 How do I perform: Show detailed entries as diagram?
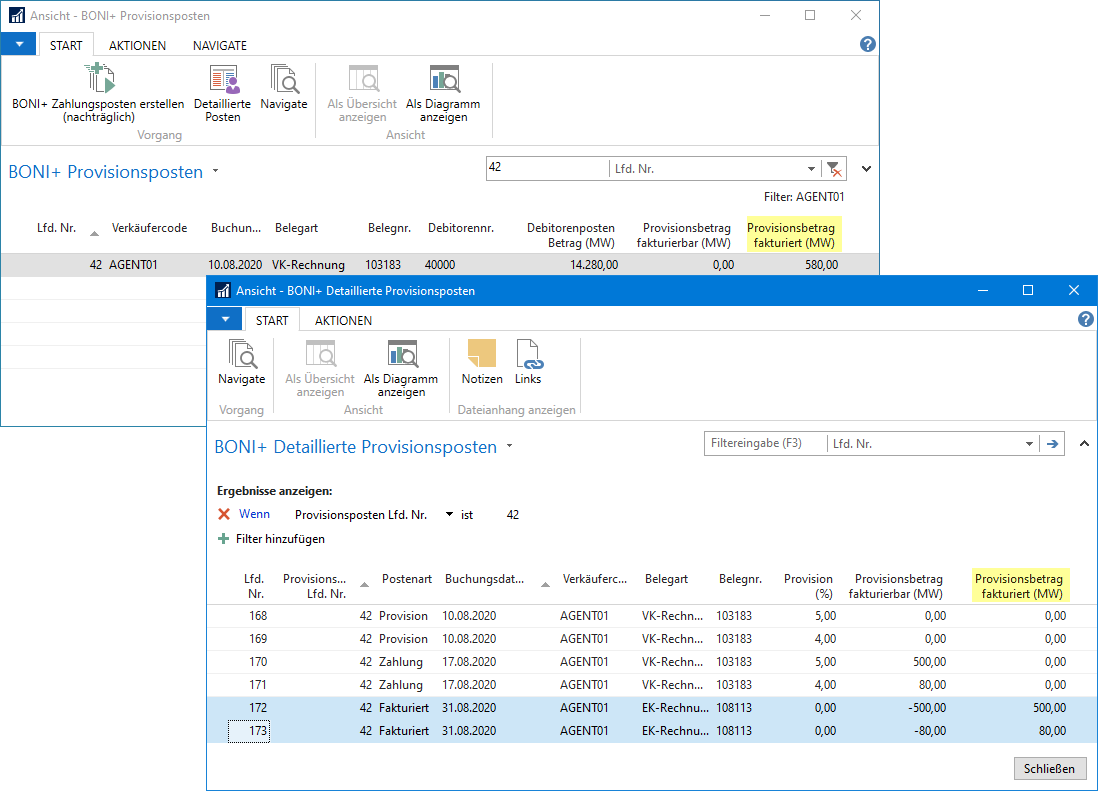(x=401, y=355)
